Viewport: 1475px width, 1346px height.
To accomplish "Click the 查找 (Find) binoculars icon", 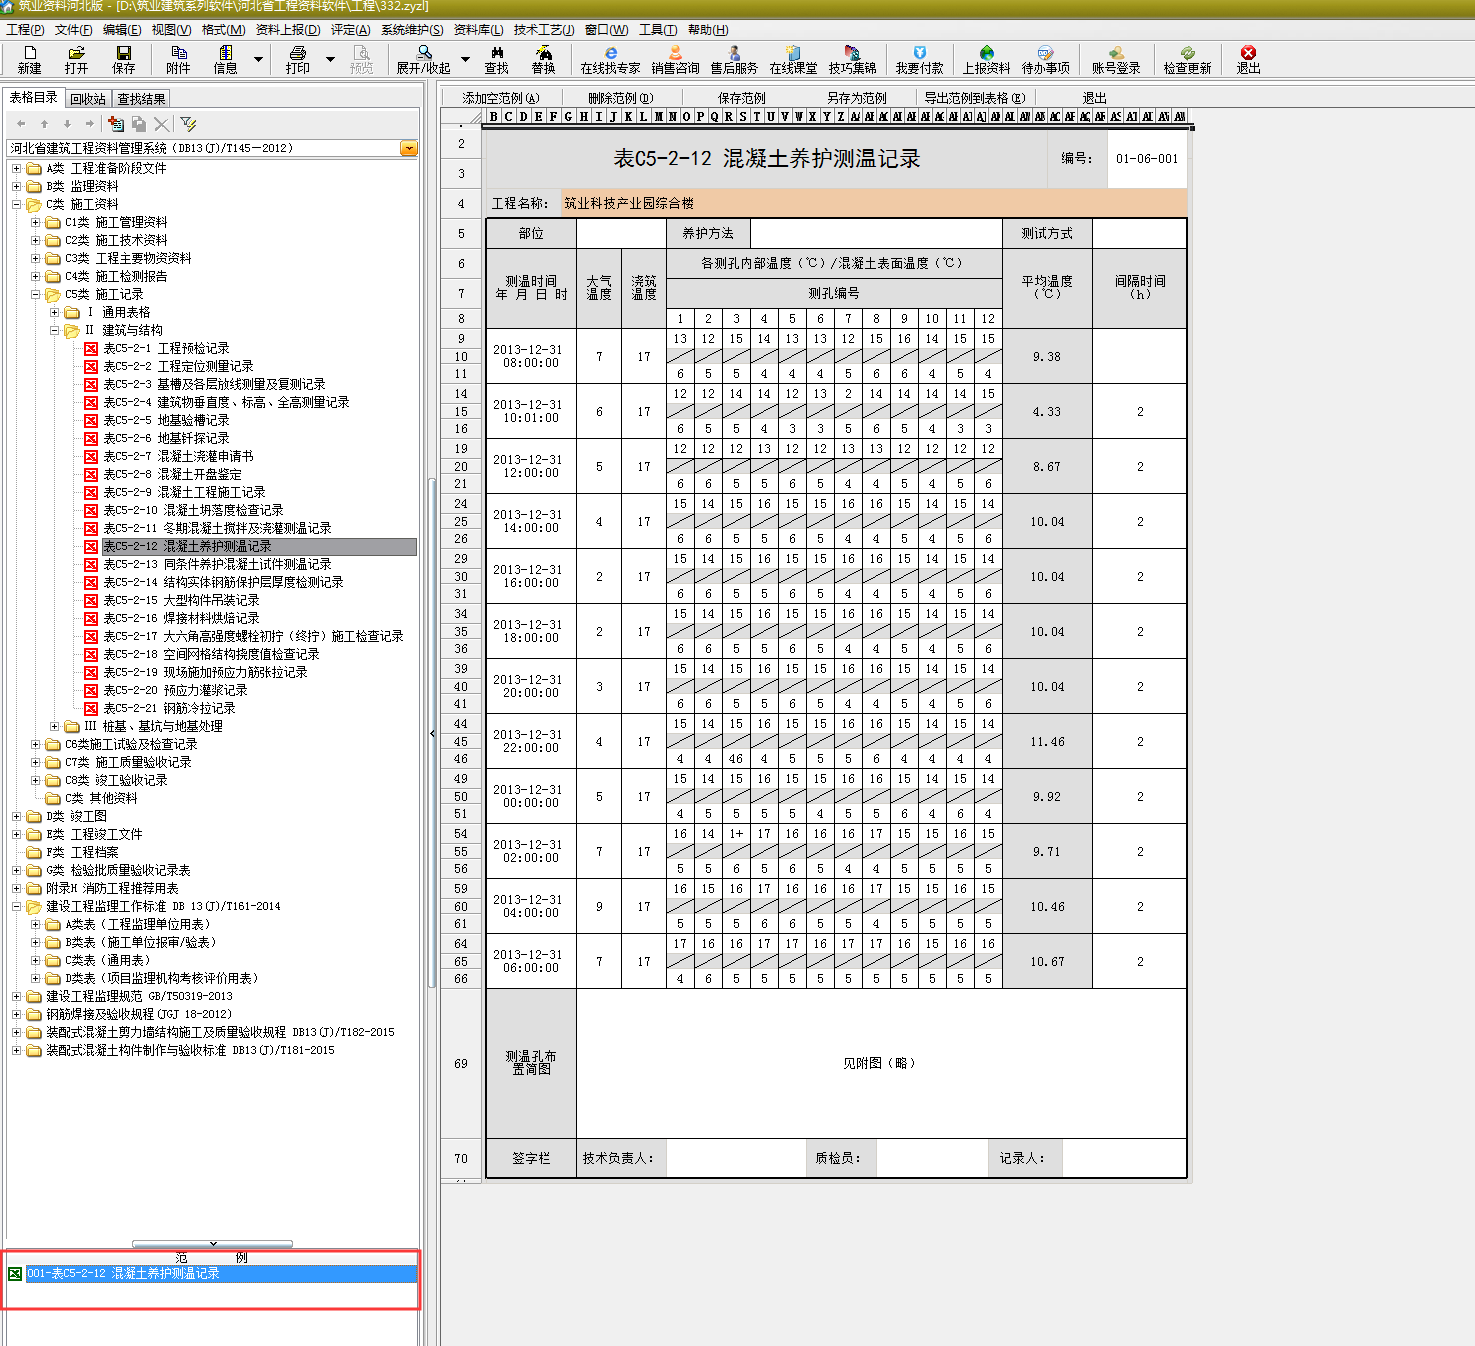I will pyautogui.click(x=497, y=60).
